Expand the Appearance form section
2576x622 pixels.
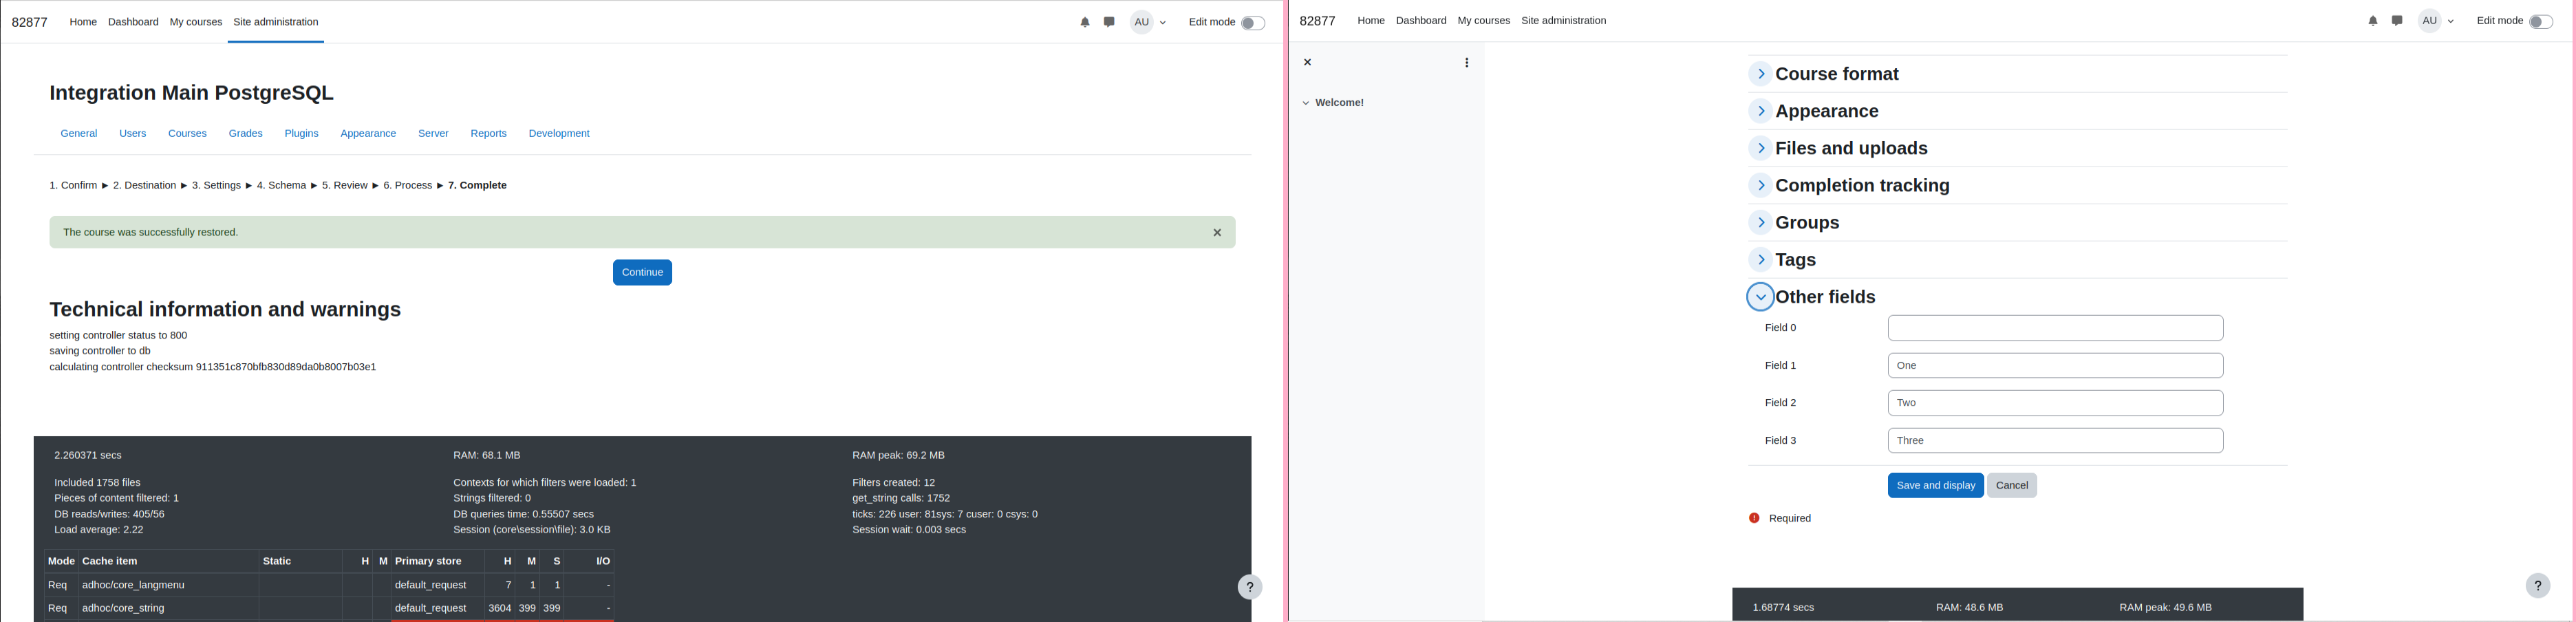tap(1760, 111)
